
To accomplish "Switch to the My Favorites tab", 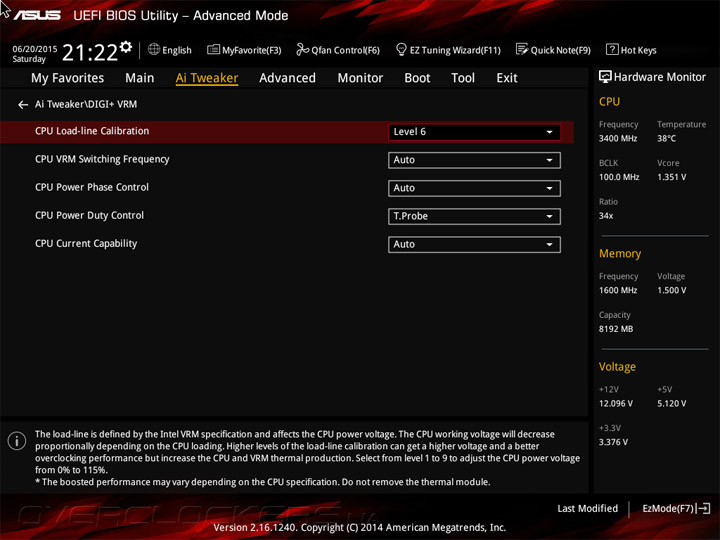I will coord(68,78).
